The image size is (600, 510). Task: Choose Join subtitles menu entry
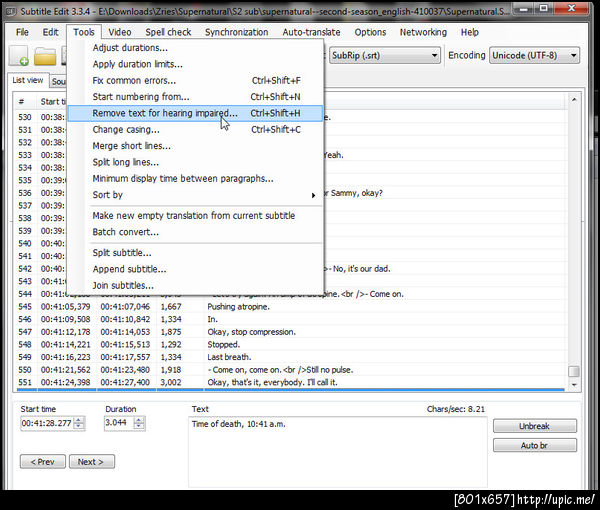tap(195, 286)
